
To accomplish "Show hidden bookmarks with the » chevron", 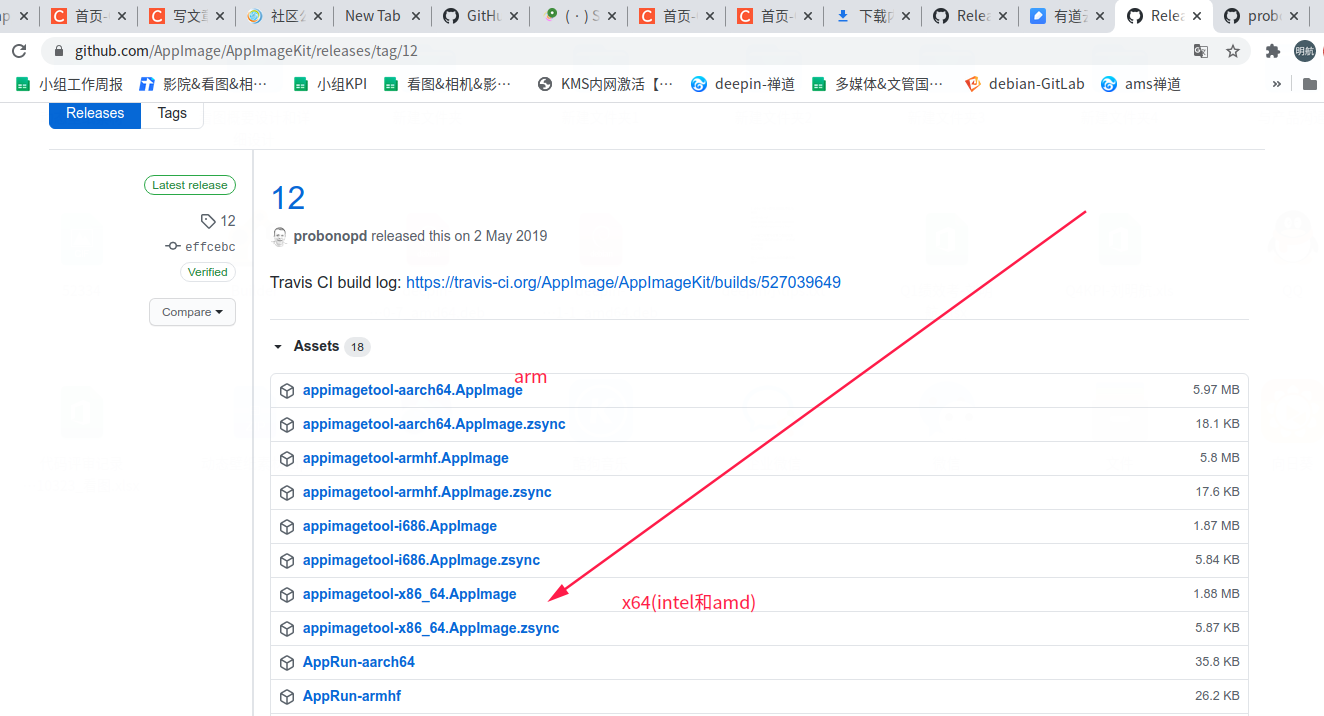I will pos(1277,84).
